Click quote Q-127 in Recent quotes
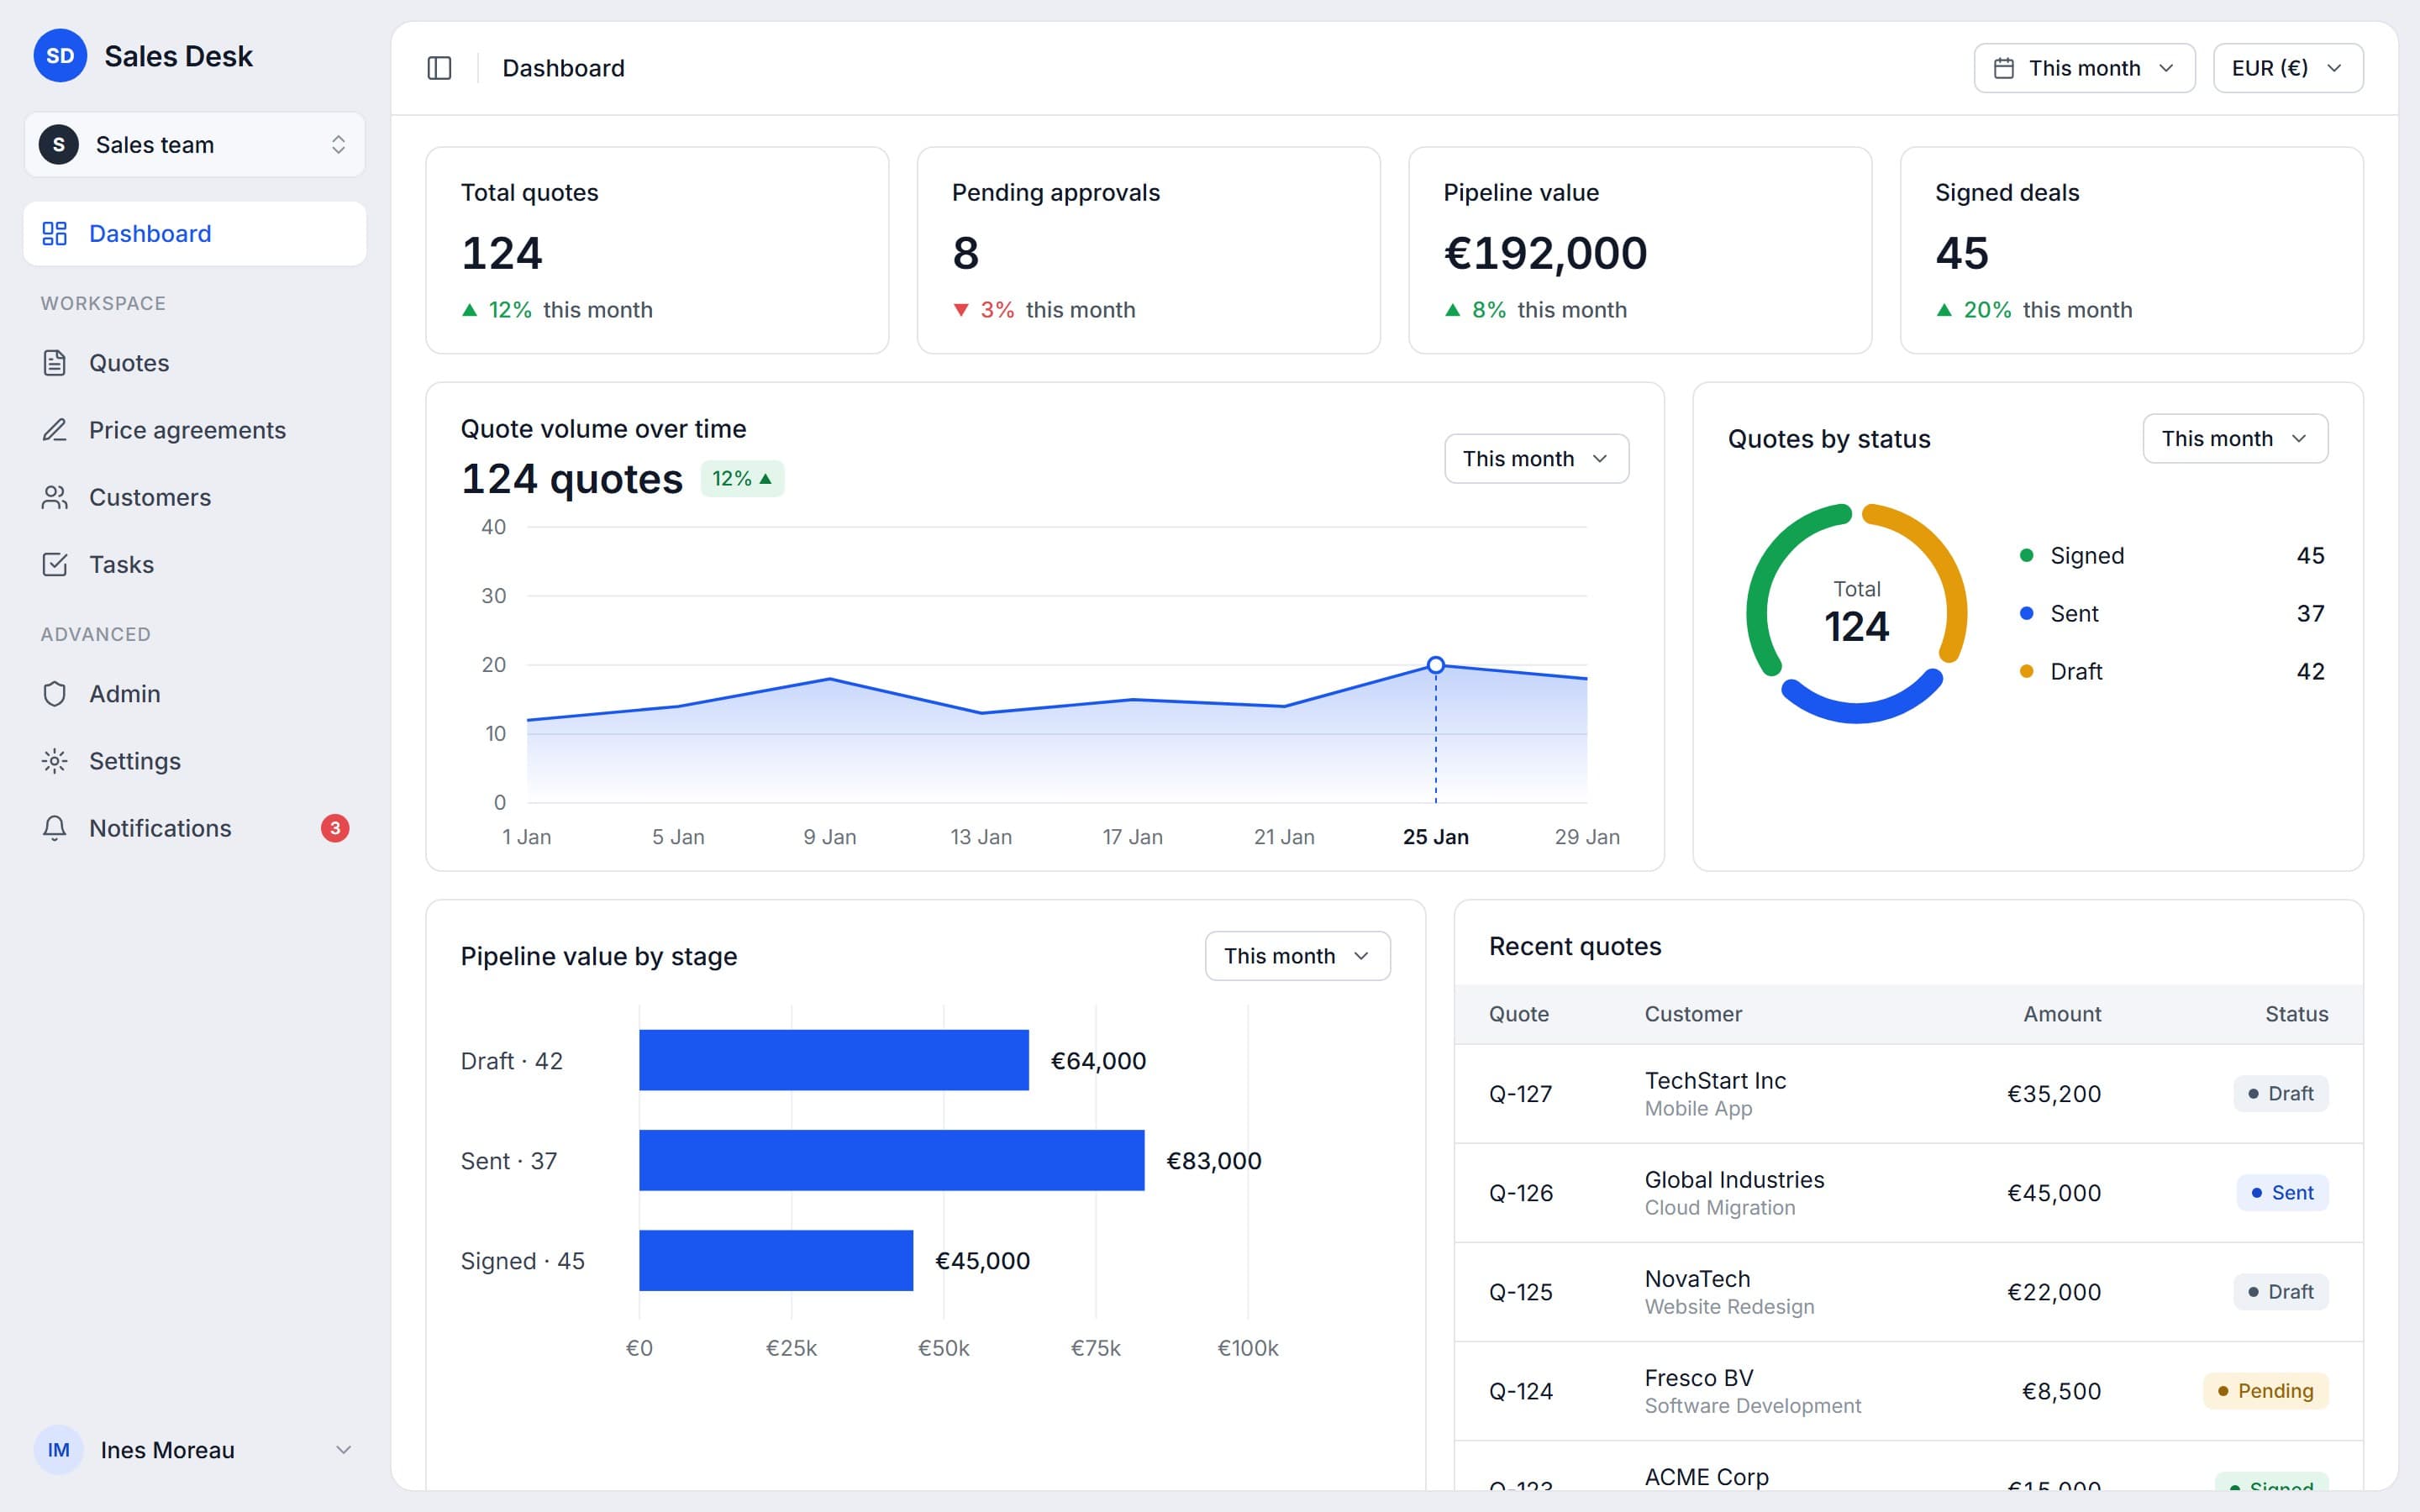2420x1512 pixels. pyautogui.click(x=1520, y=1094)
